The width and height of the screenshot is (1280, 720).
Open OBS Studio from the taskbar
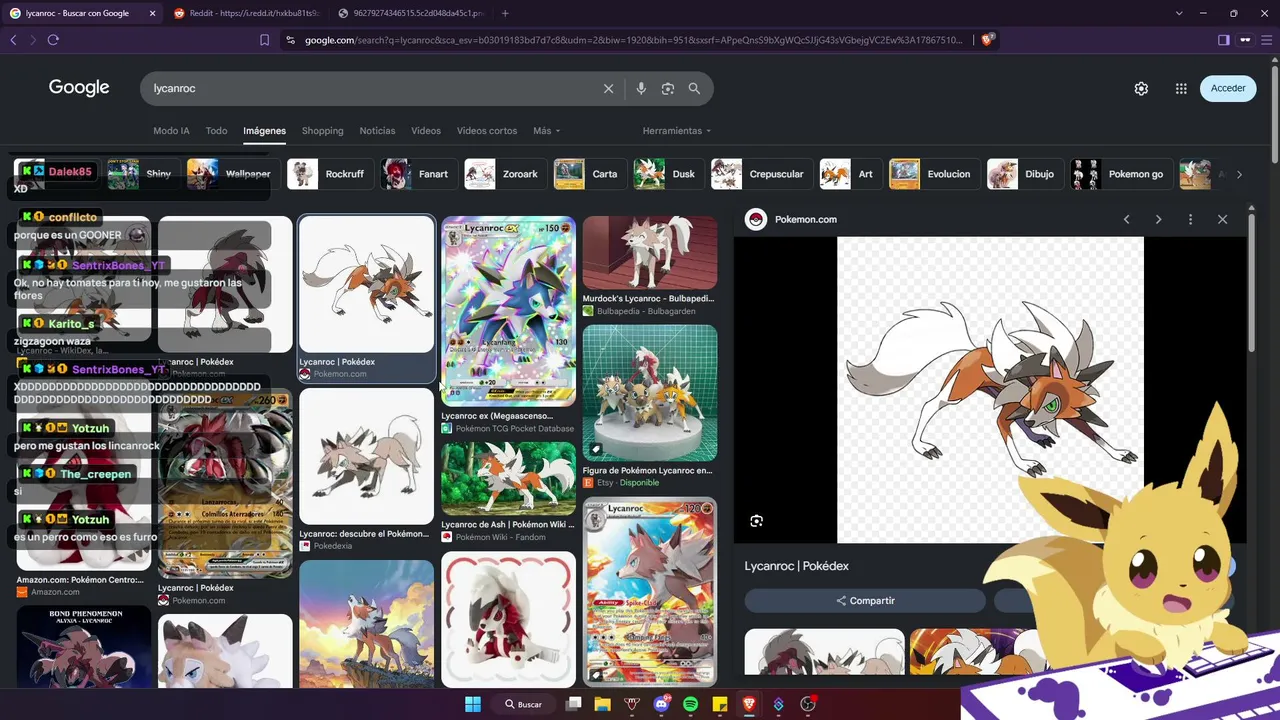(808, 704)
